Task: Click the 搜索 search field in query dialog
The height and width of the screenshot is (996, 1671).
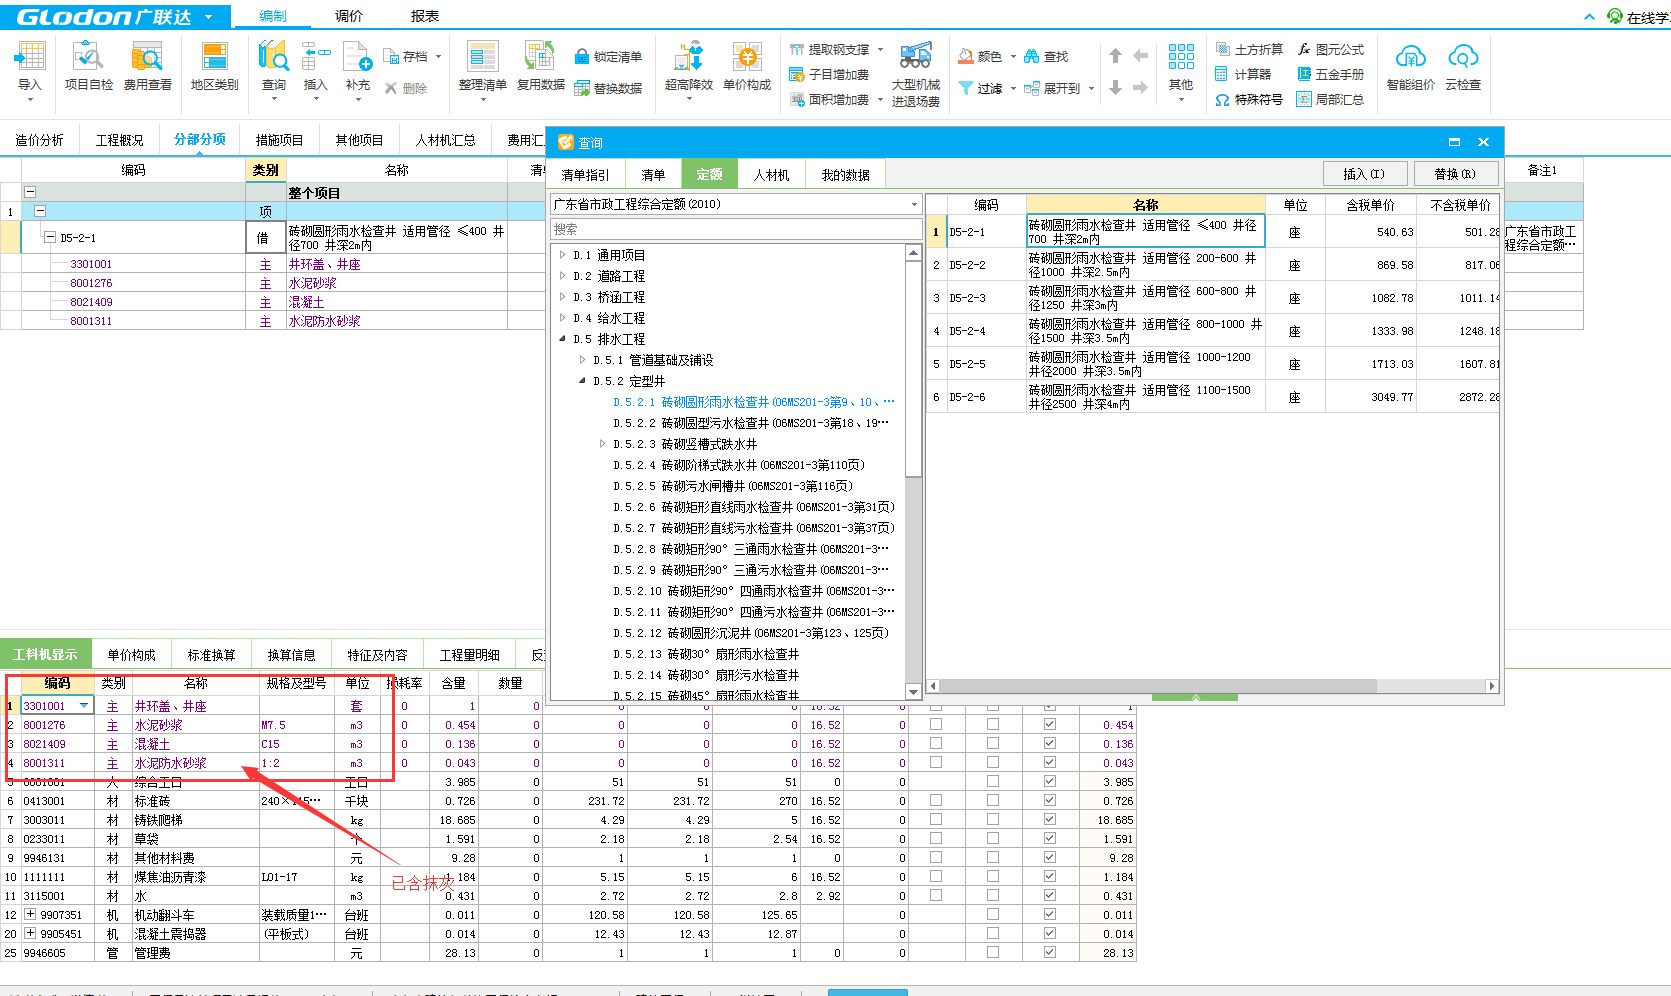Action: tap(736, 229)
